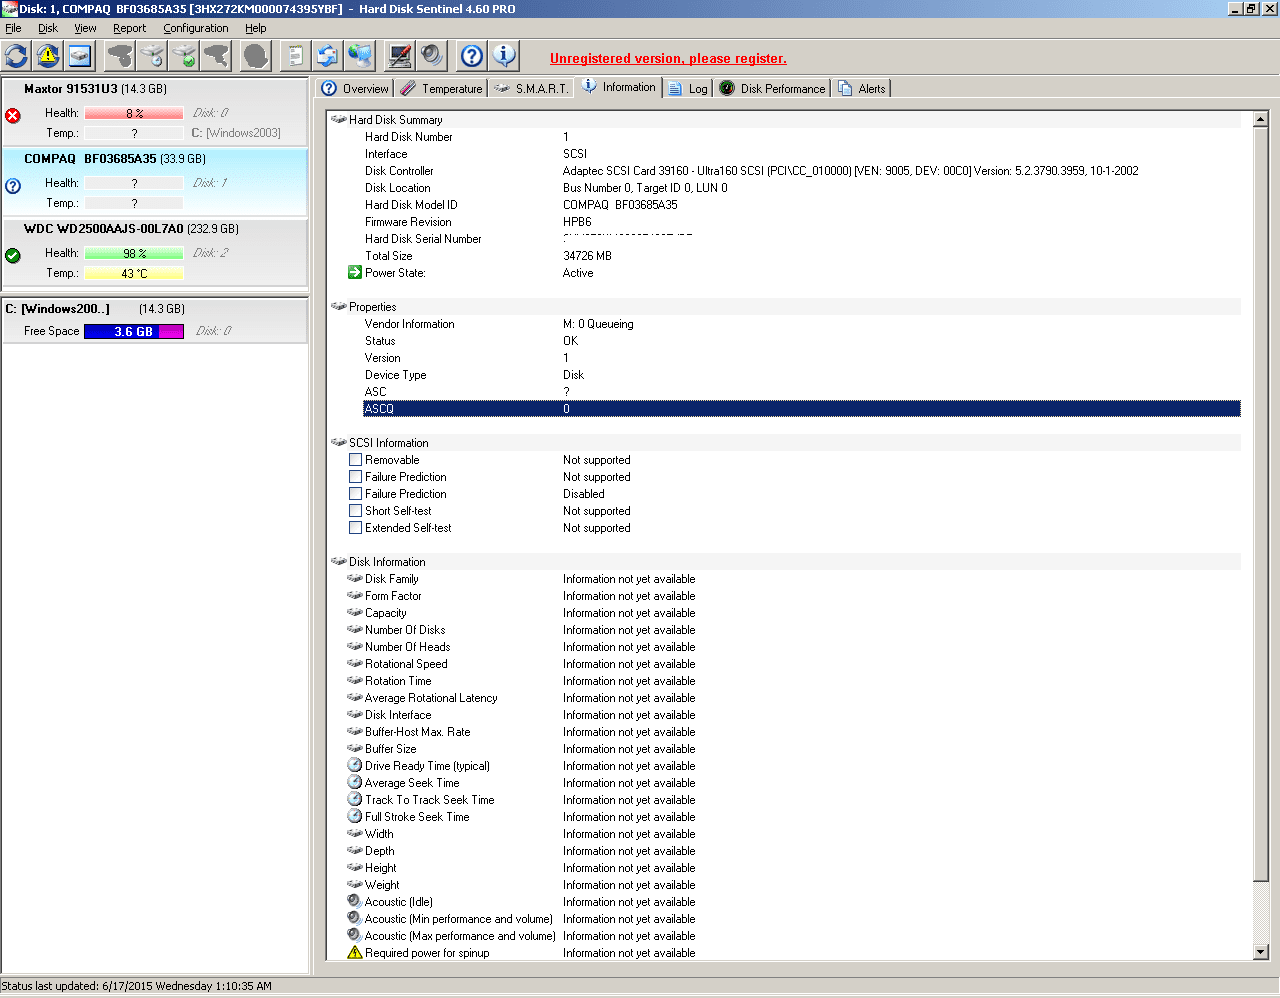The width and height of the screenshot is (1280, 998).
Task: Open the View menu
Action: (86, 28)
